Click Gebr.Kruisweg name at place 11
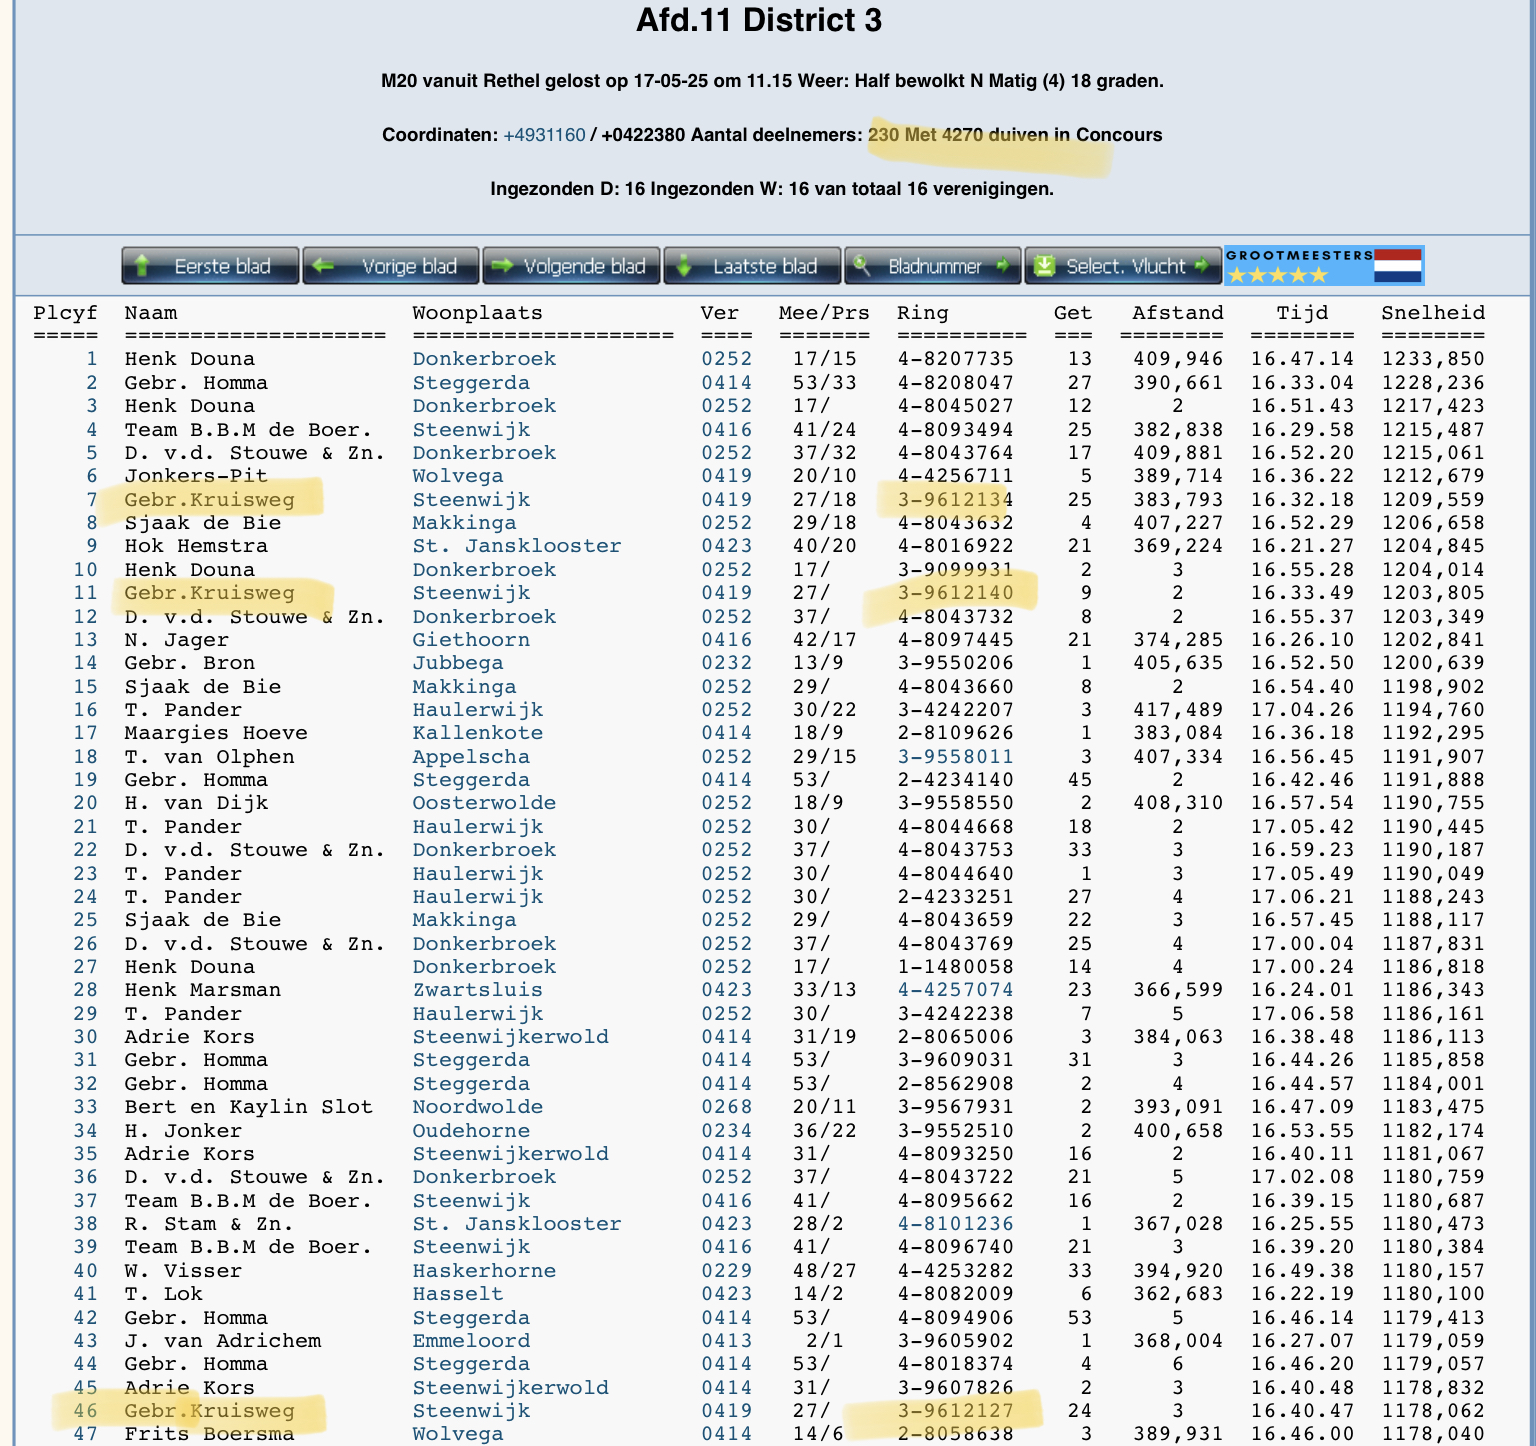This screenshot has height=1446, width=1536. tap(209, 593)
